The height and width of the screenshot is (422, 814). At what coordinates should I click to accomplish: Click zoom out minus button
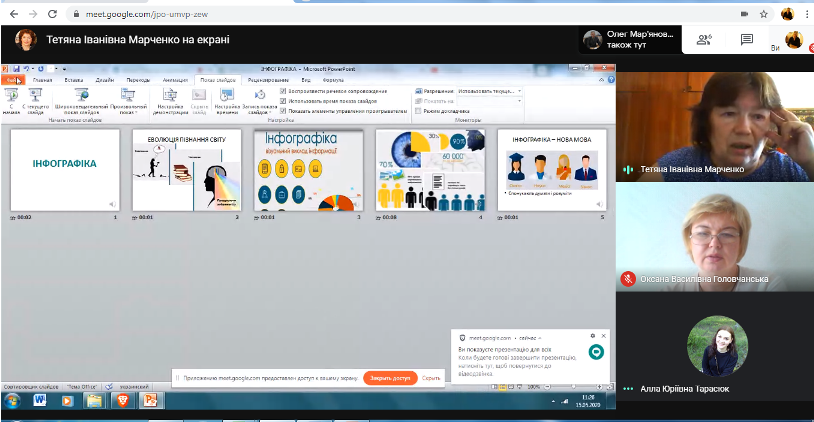coord(547,387)
